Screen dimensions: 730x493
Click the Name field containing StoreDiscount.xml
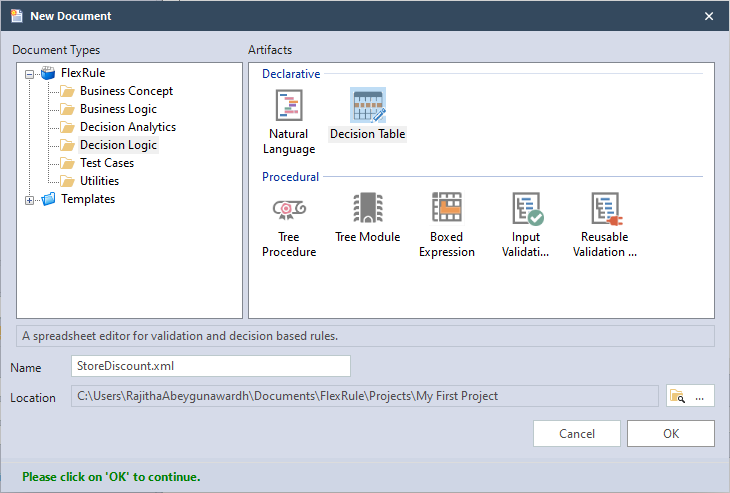pos(211,366)
